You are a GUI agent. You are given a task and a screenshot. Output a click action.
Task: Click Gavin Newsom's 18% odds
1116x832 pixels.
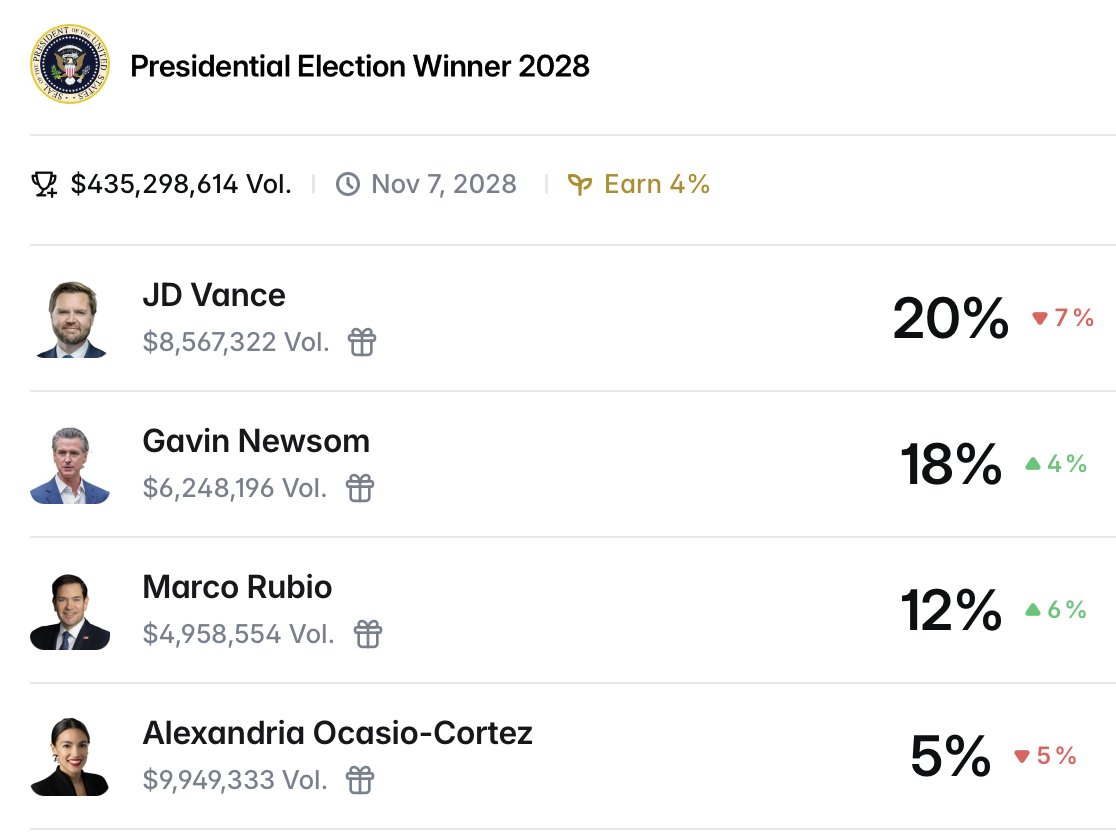click(950, 465)
